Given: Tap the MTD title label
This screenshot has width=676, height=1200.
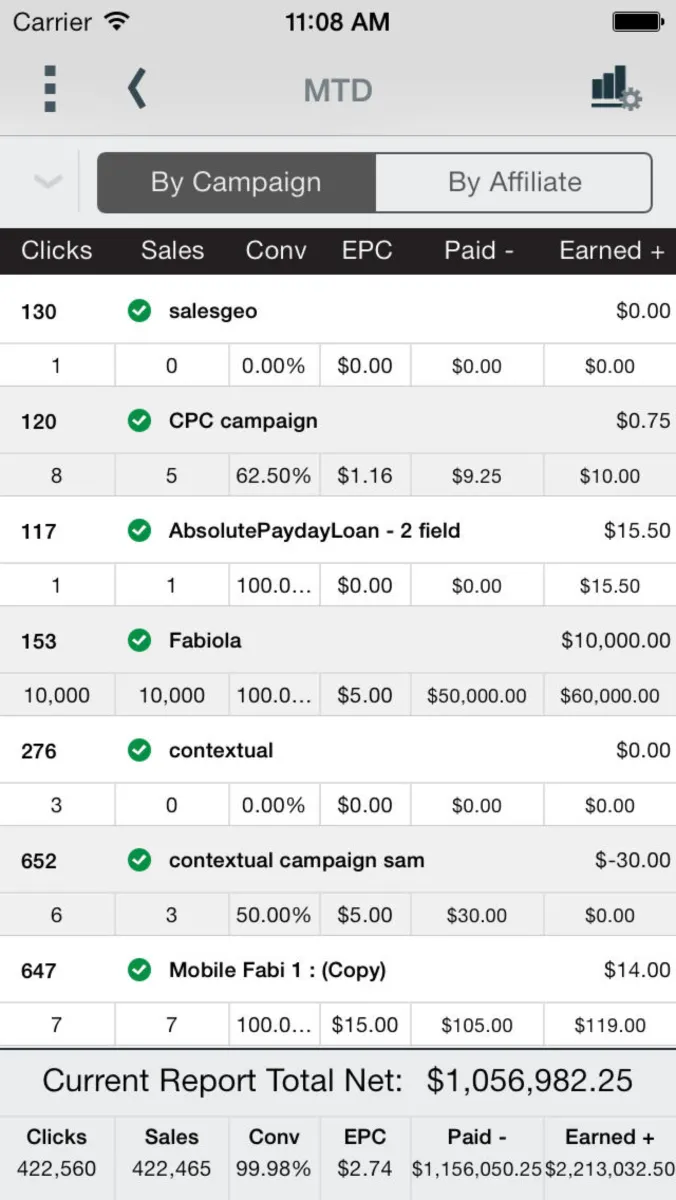Looking at the screenshot, I should click(338, 91).
